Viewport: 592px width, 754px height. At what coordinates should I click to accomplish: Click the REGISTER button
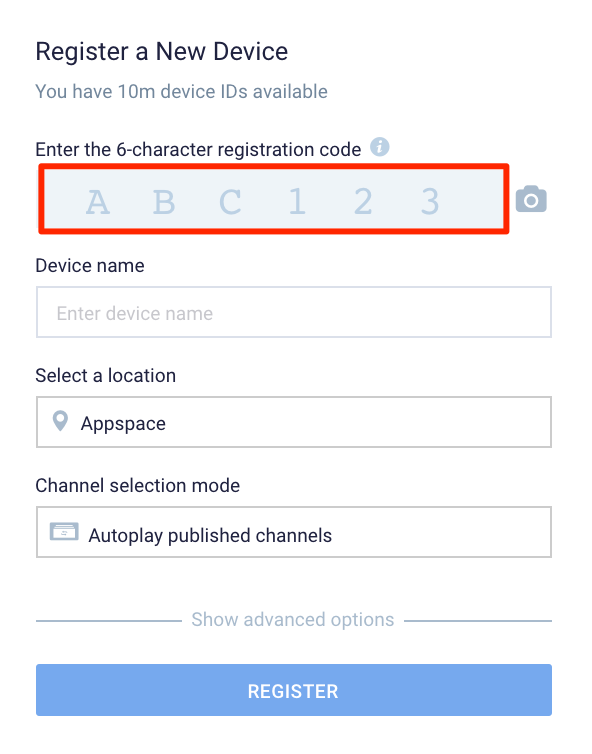tap(294, 690)
